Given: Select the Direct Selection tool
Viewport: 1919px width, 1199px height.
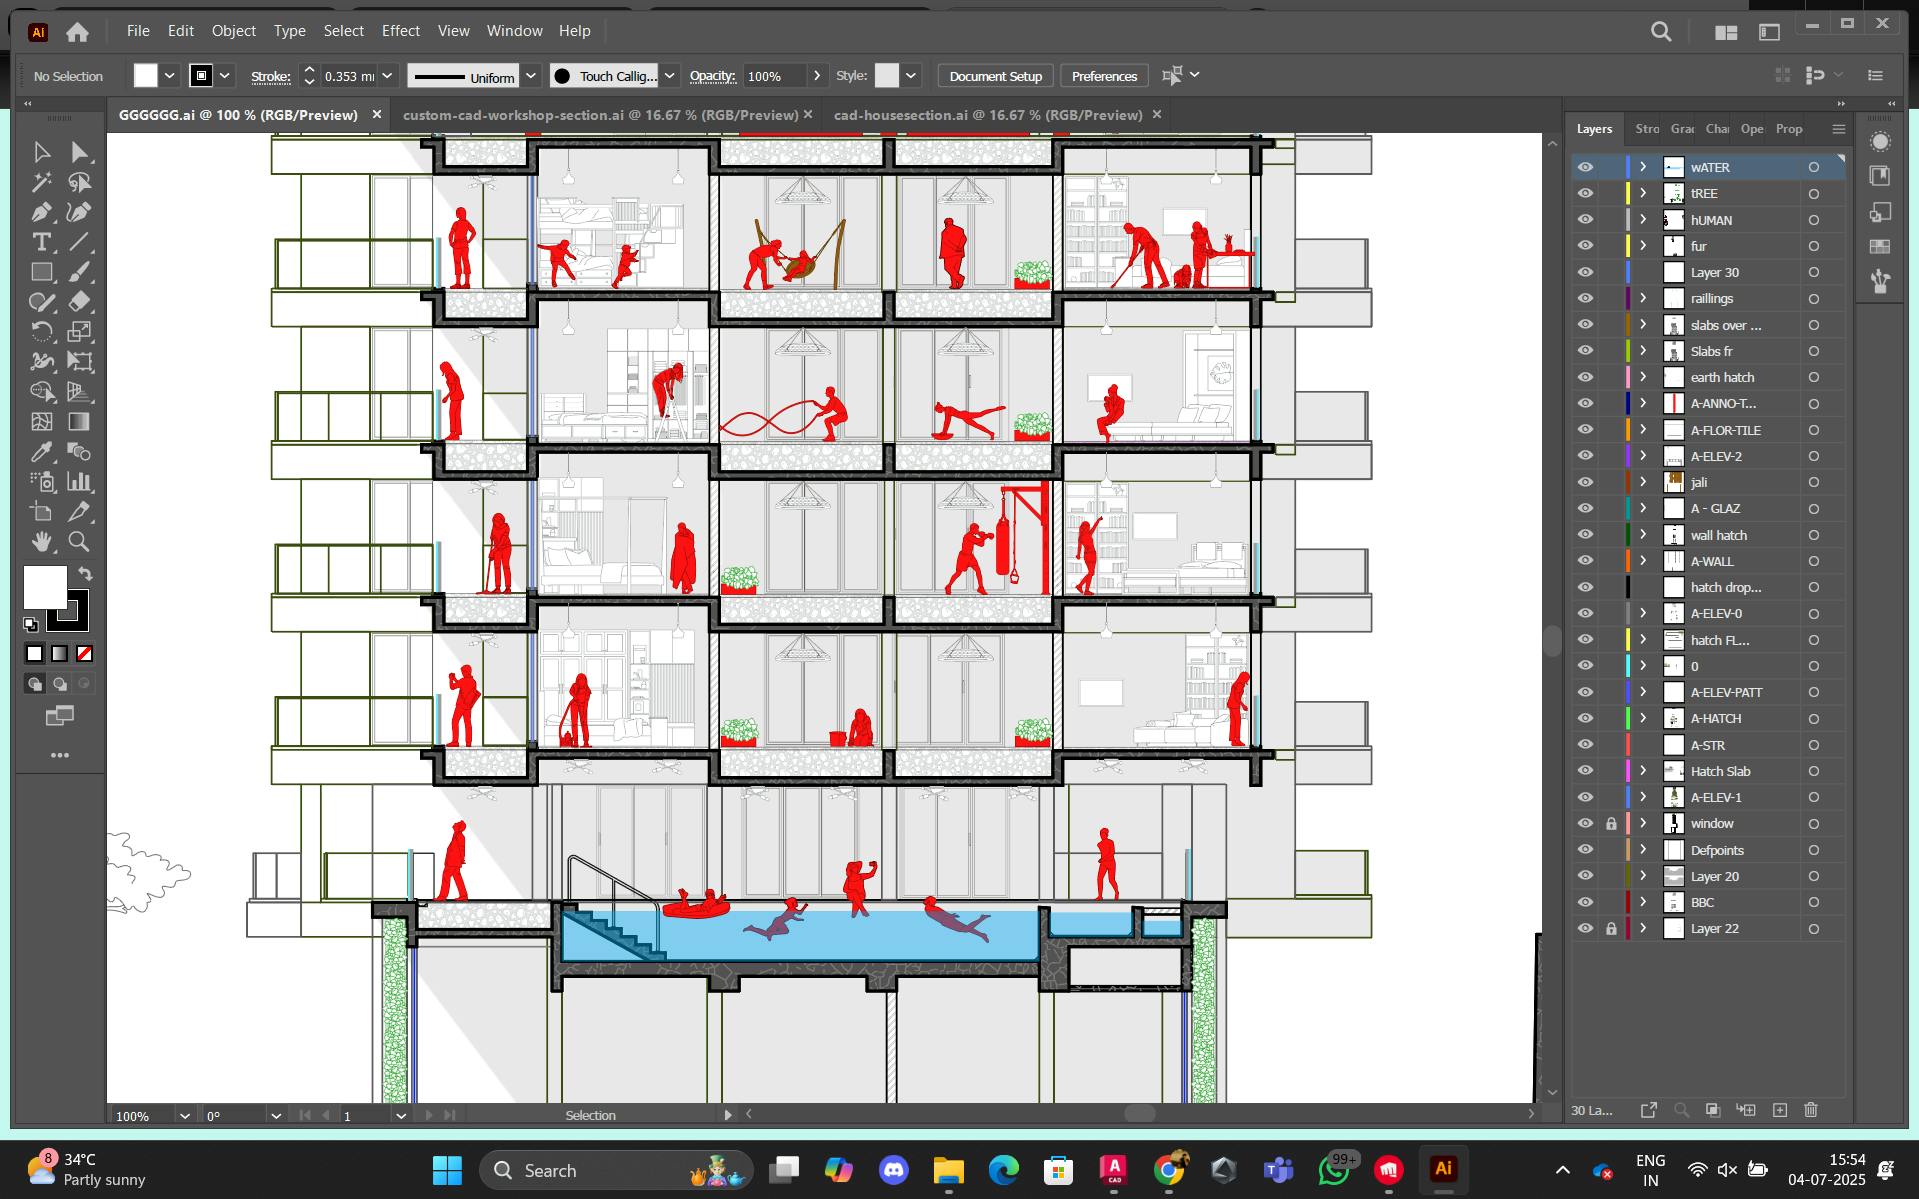Looking at the screenshot, I should tap(79, 152).
